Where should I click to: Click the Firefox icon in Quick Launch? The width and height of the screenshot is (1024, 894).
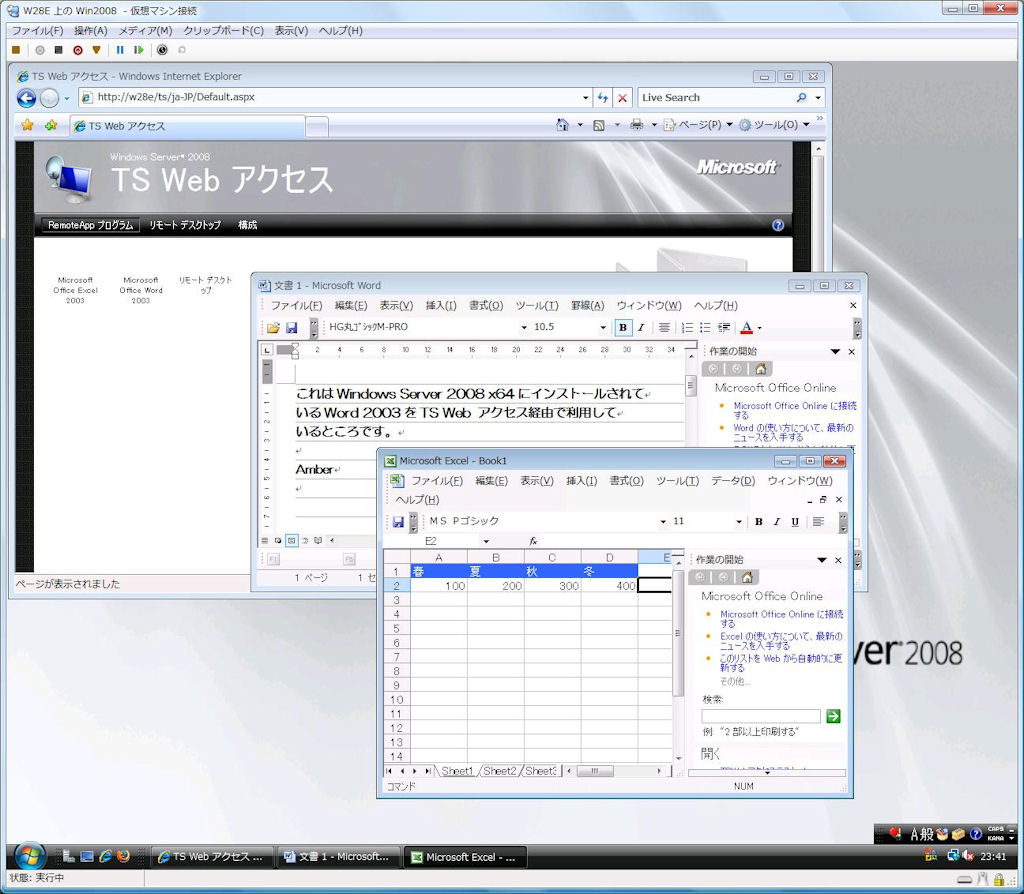[x=123, y=856]
